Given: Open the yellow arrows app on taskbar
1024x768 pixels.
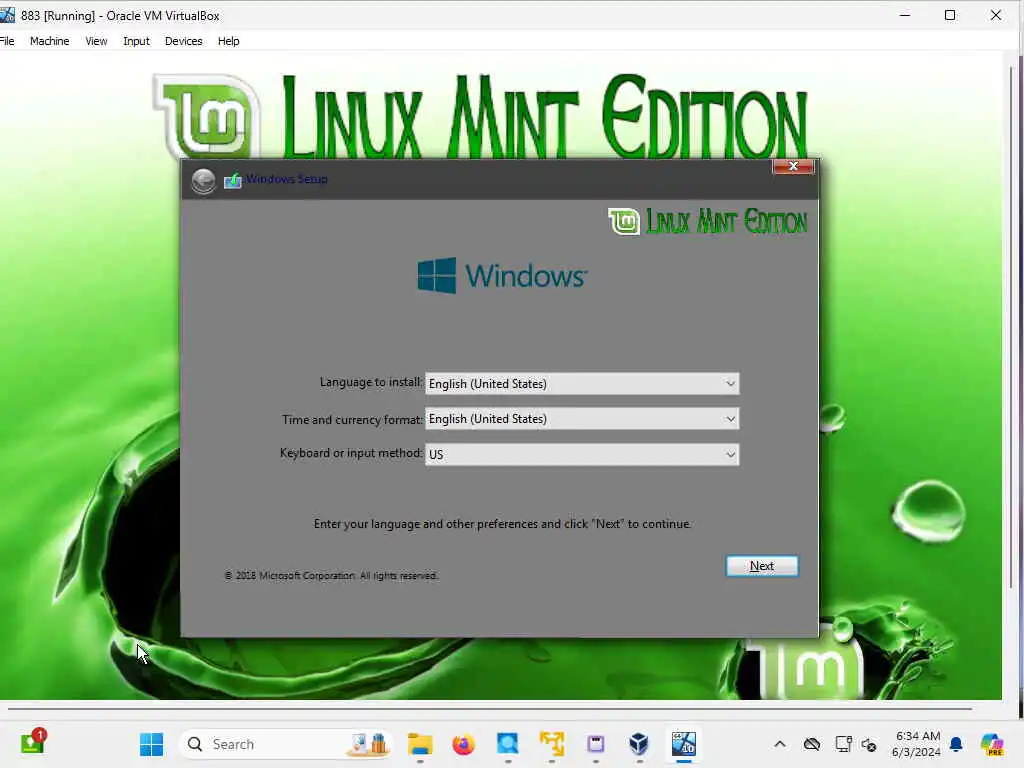Looking at the screenshot, I should (x=552, y=744).
